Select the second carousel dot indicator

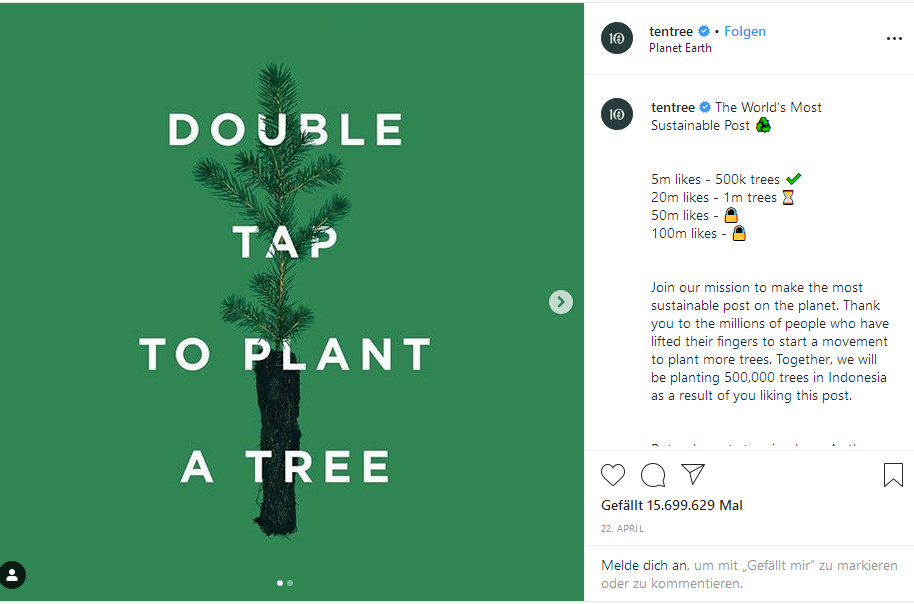290,582
